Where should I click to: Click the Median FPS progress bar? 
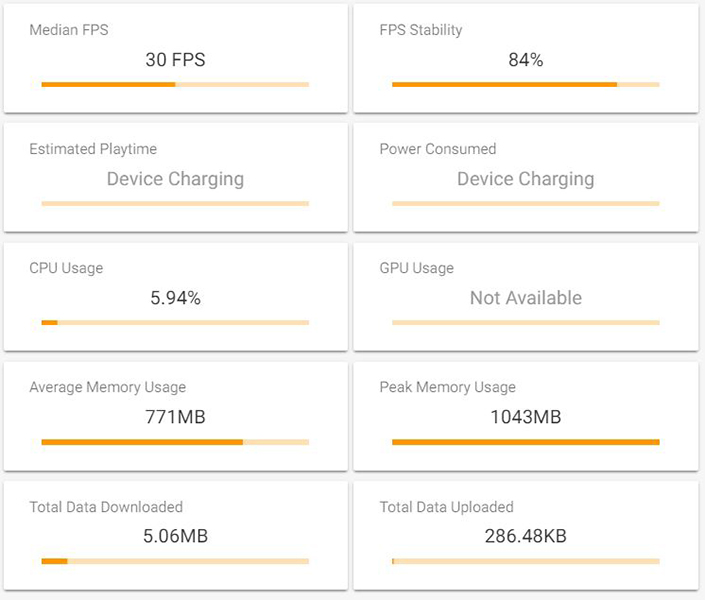(175, 85)
